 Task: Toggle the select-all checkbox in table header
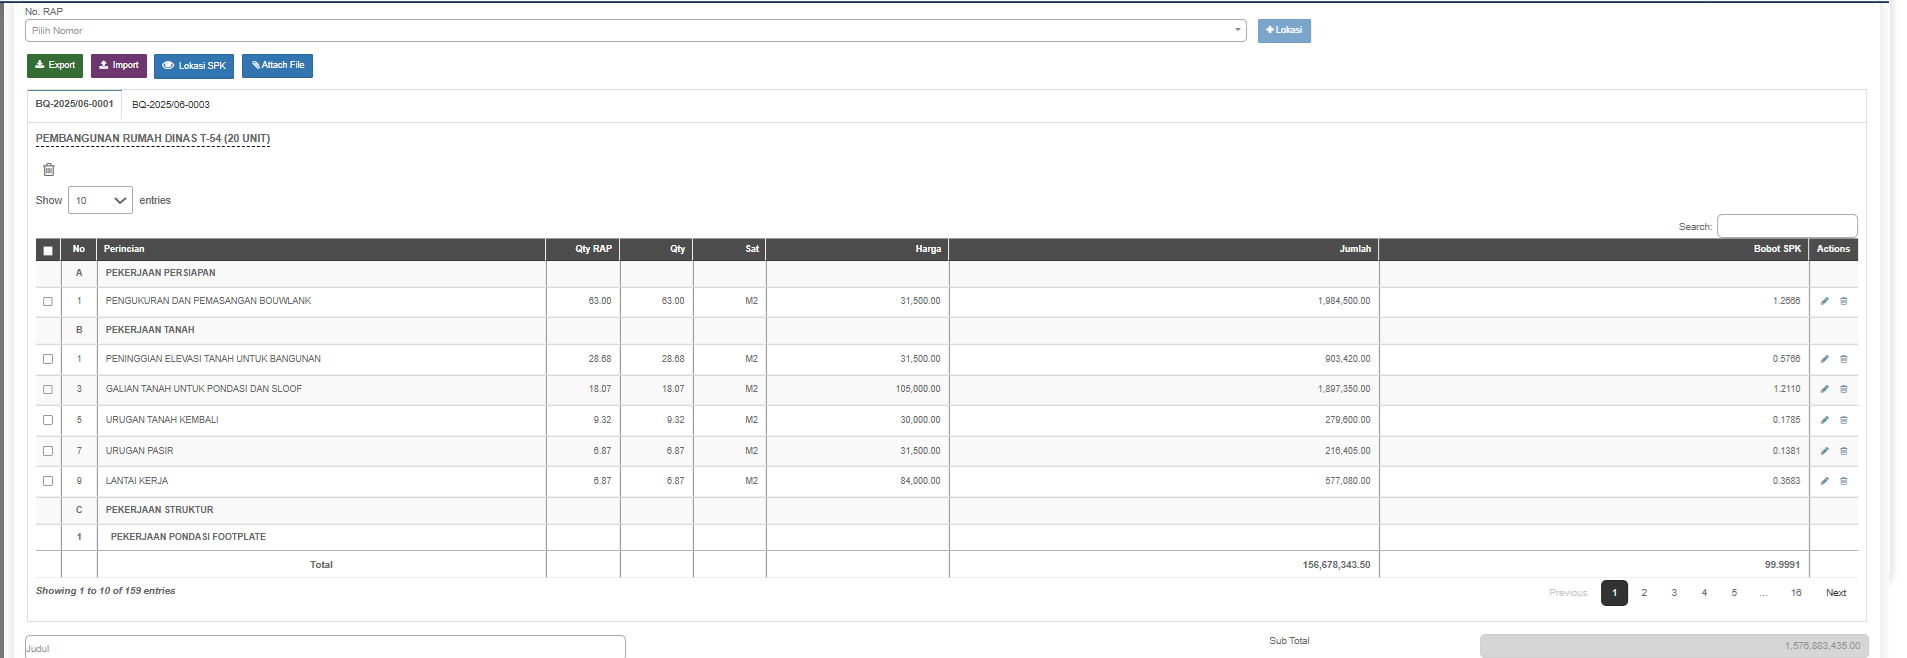tap(48, 250)
